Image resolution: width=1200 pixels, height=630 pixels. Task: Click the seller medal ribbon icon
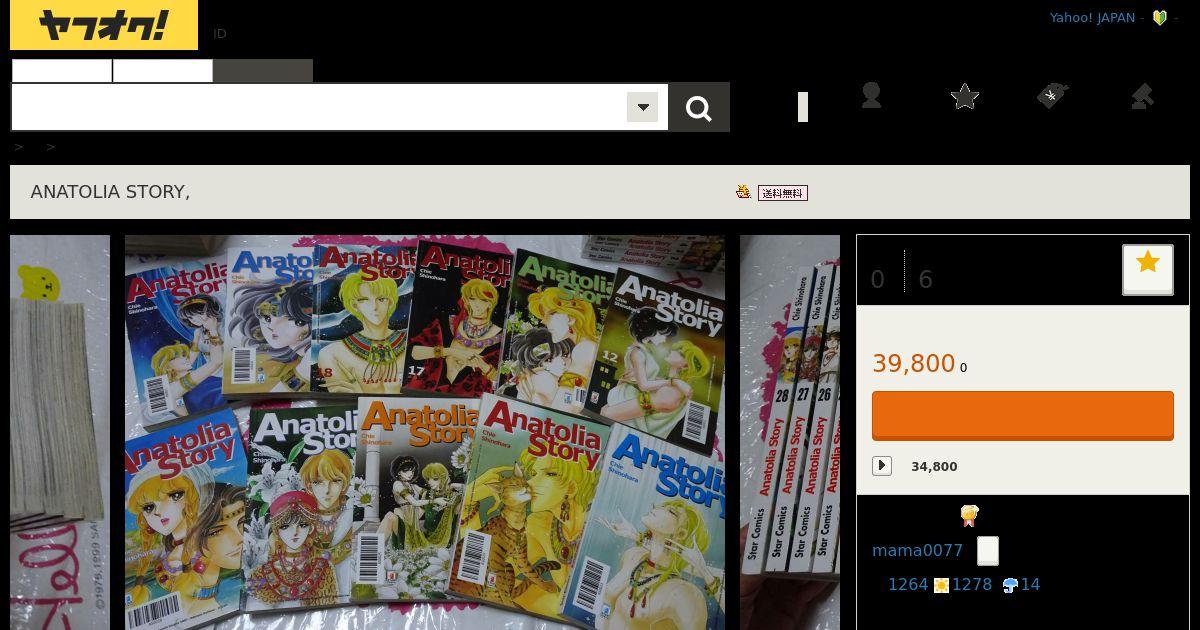coord(969,516)
